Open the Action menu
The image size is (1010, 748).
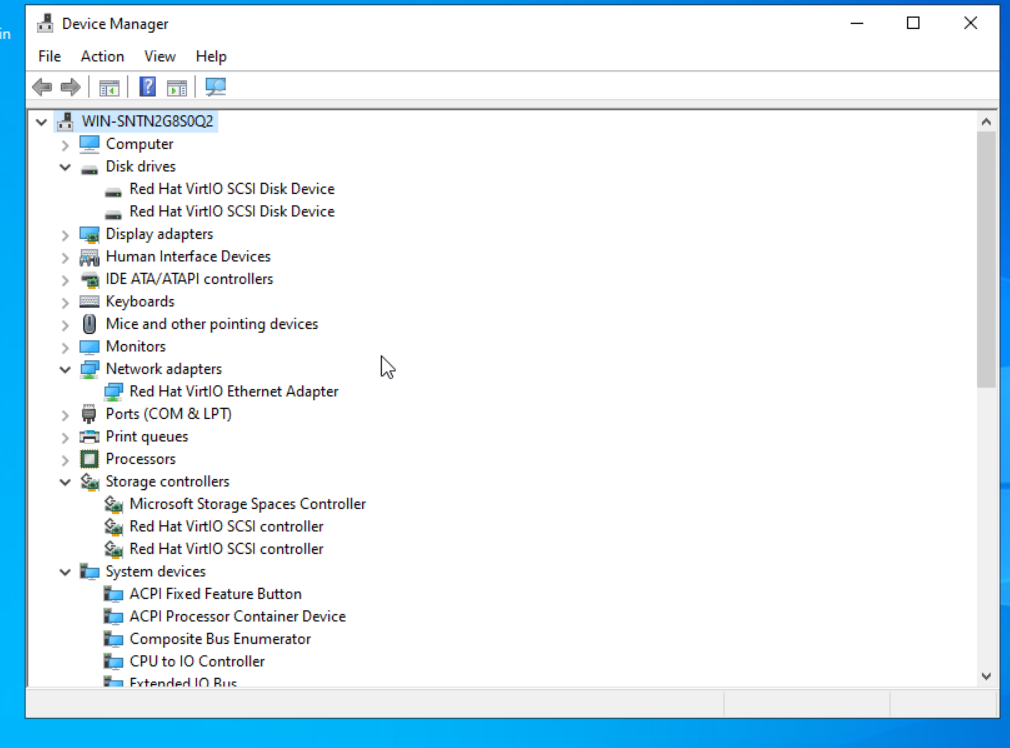(102, 57)
